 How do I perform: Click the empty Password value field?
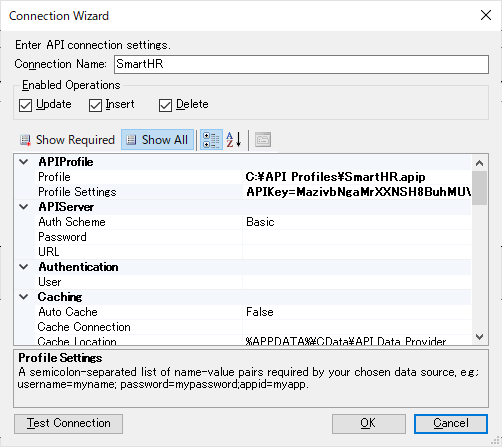357,237
